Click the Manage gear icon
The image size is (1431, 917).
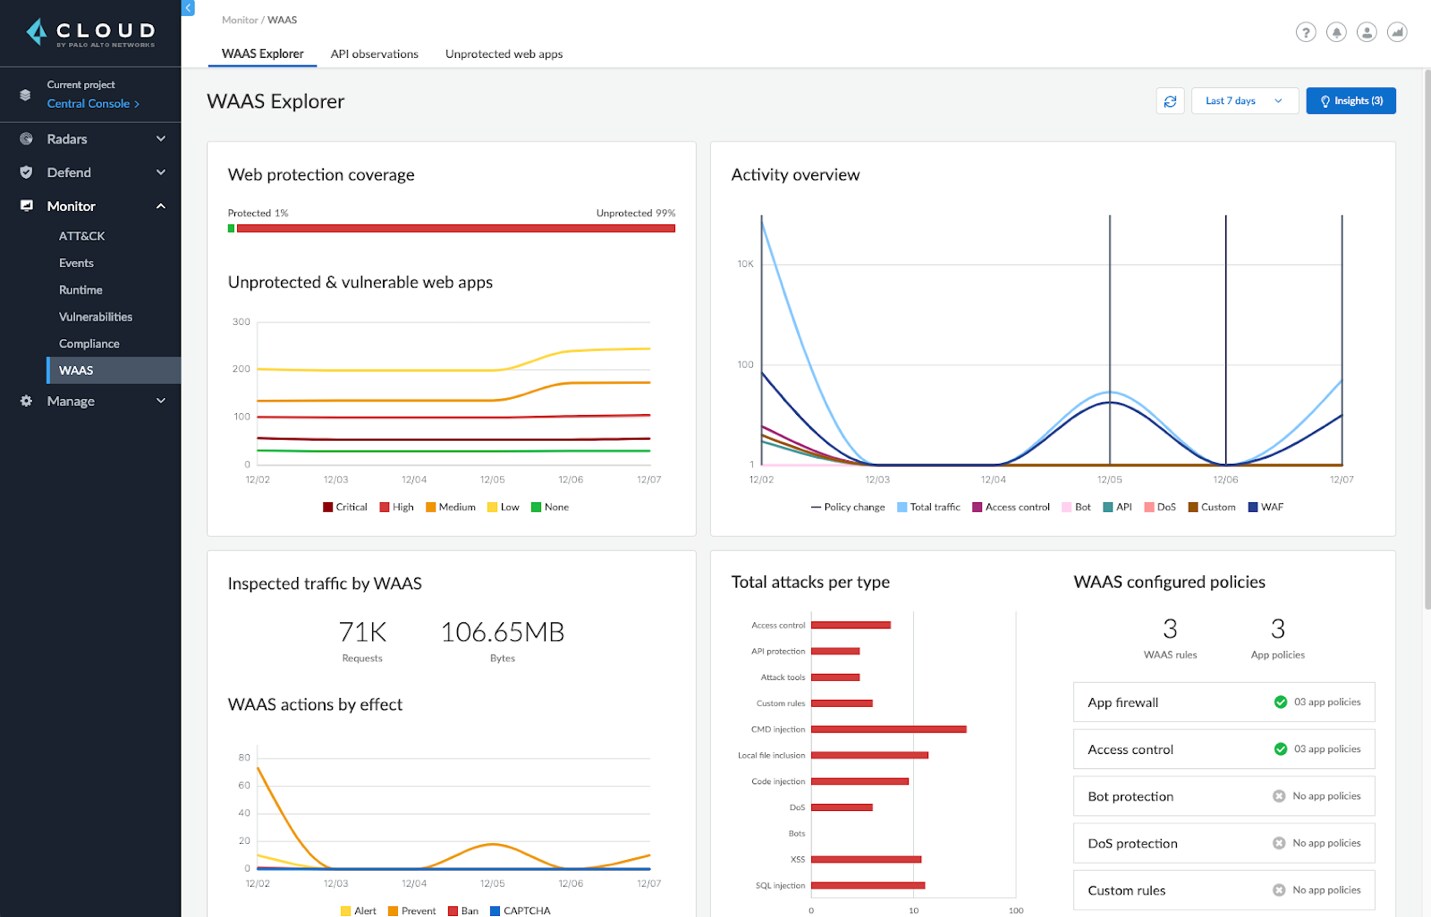coord(26,401)
